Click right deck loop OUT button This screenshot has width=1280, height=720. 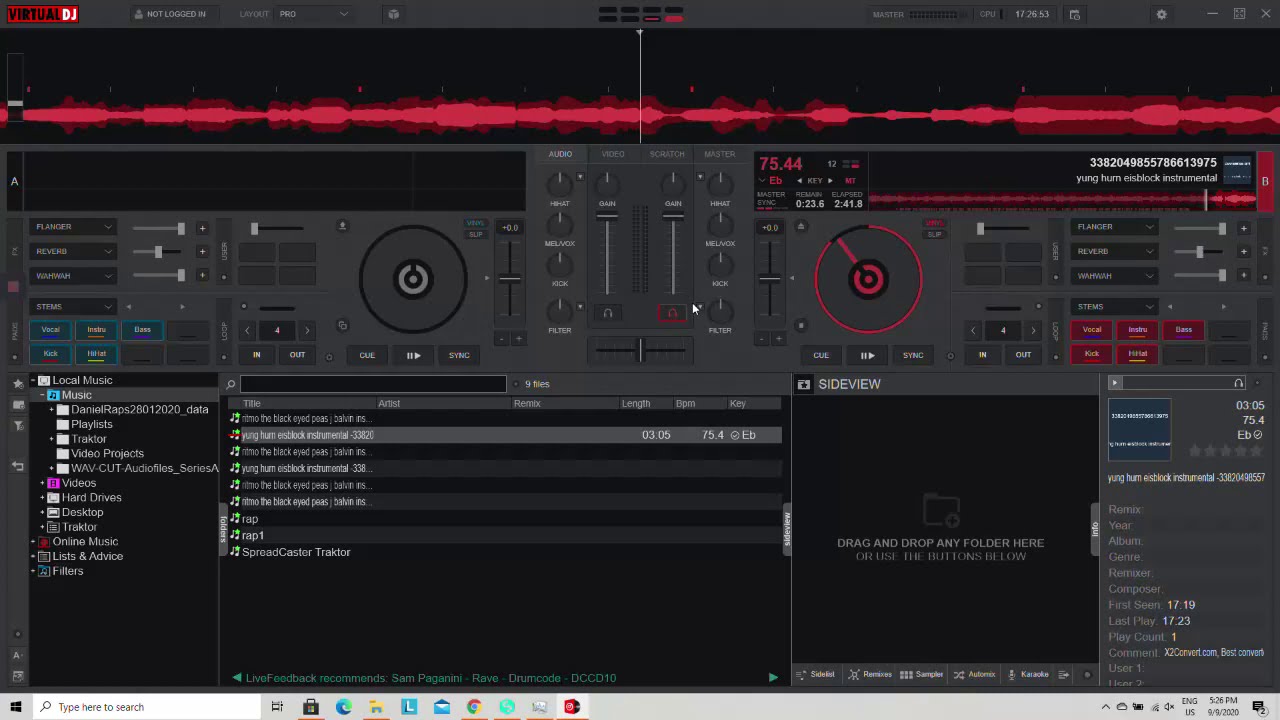pos(1023,355)
